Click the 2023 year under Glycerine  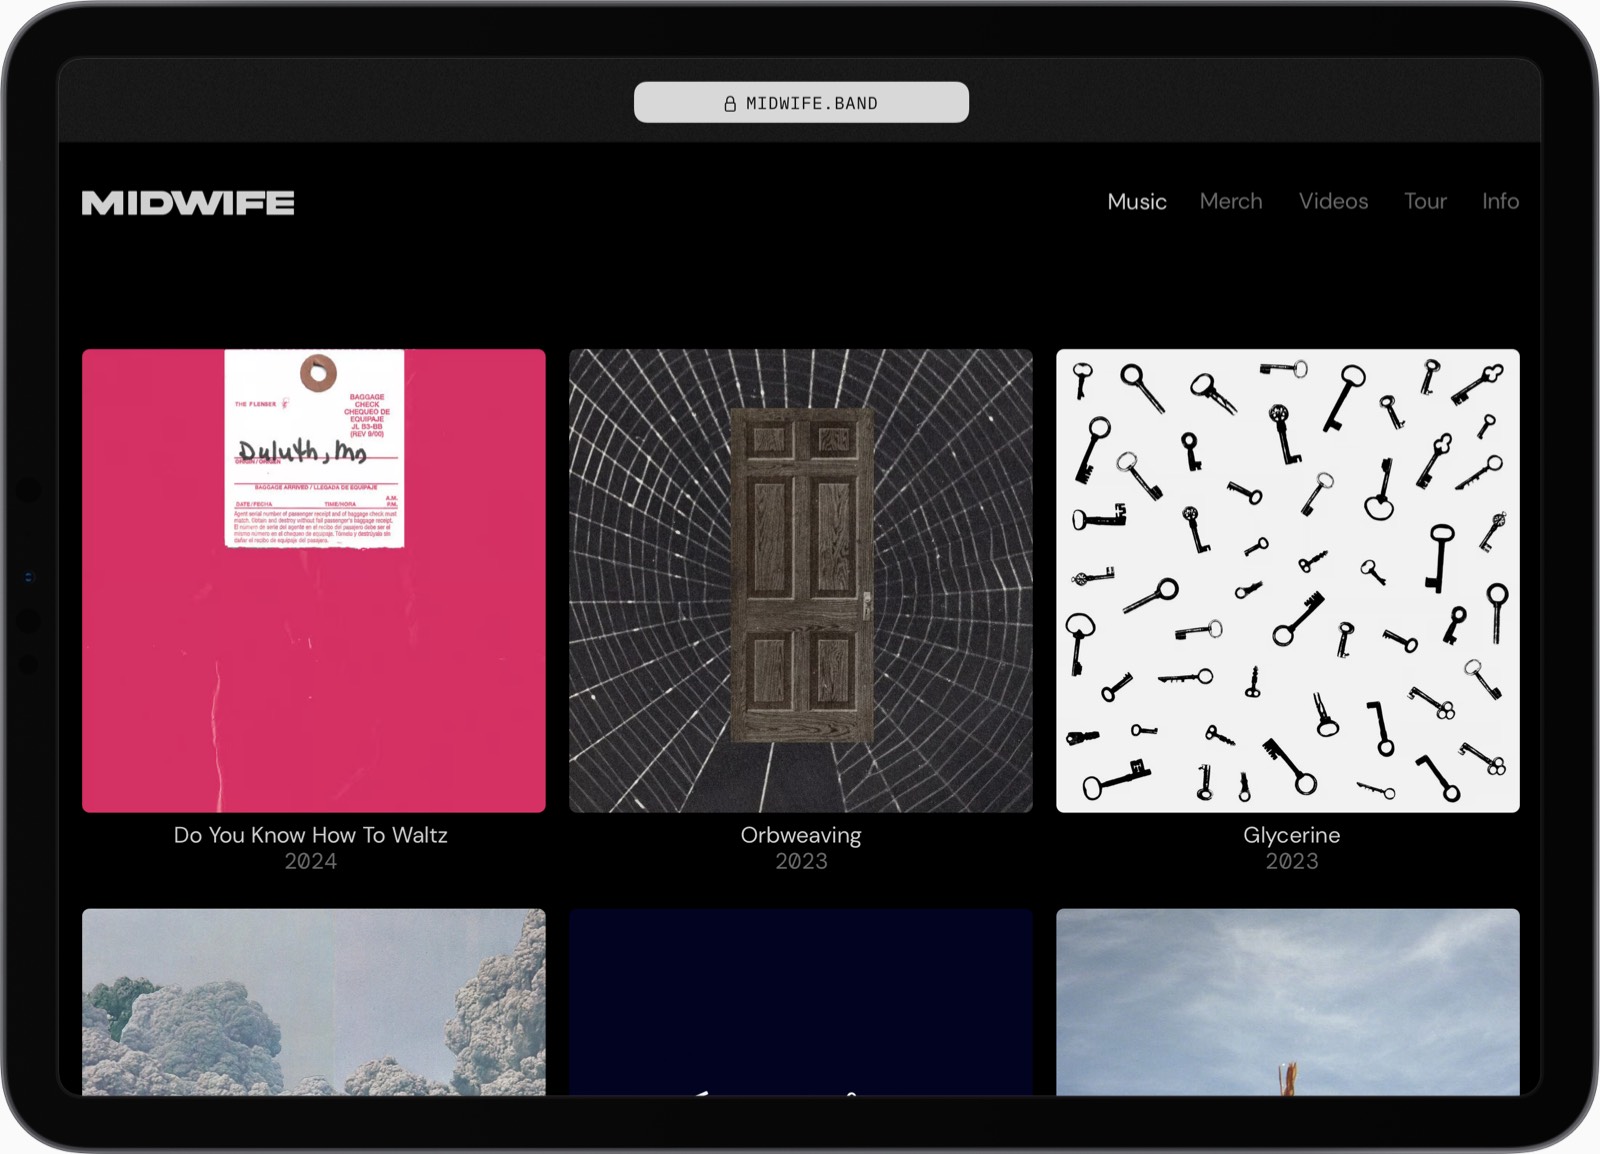pos(1292,861)
